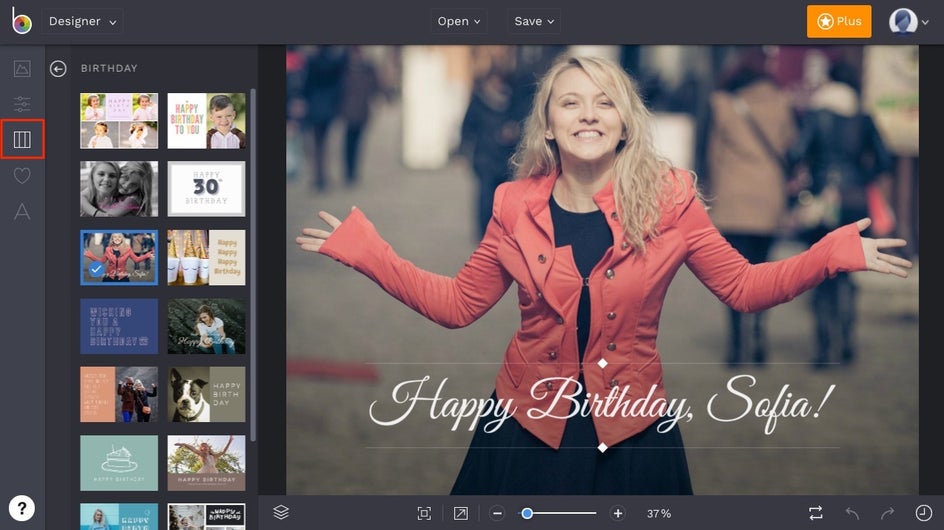Image resolution: width=944 pixels, height=530 pixels.
Task: Open the question mark help button
Action: click(22, 507)
